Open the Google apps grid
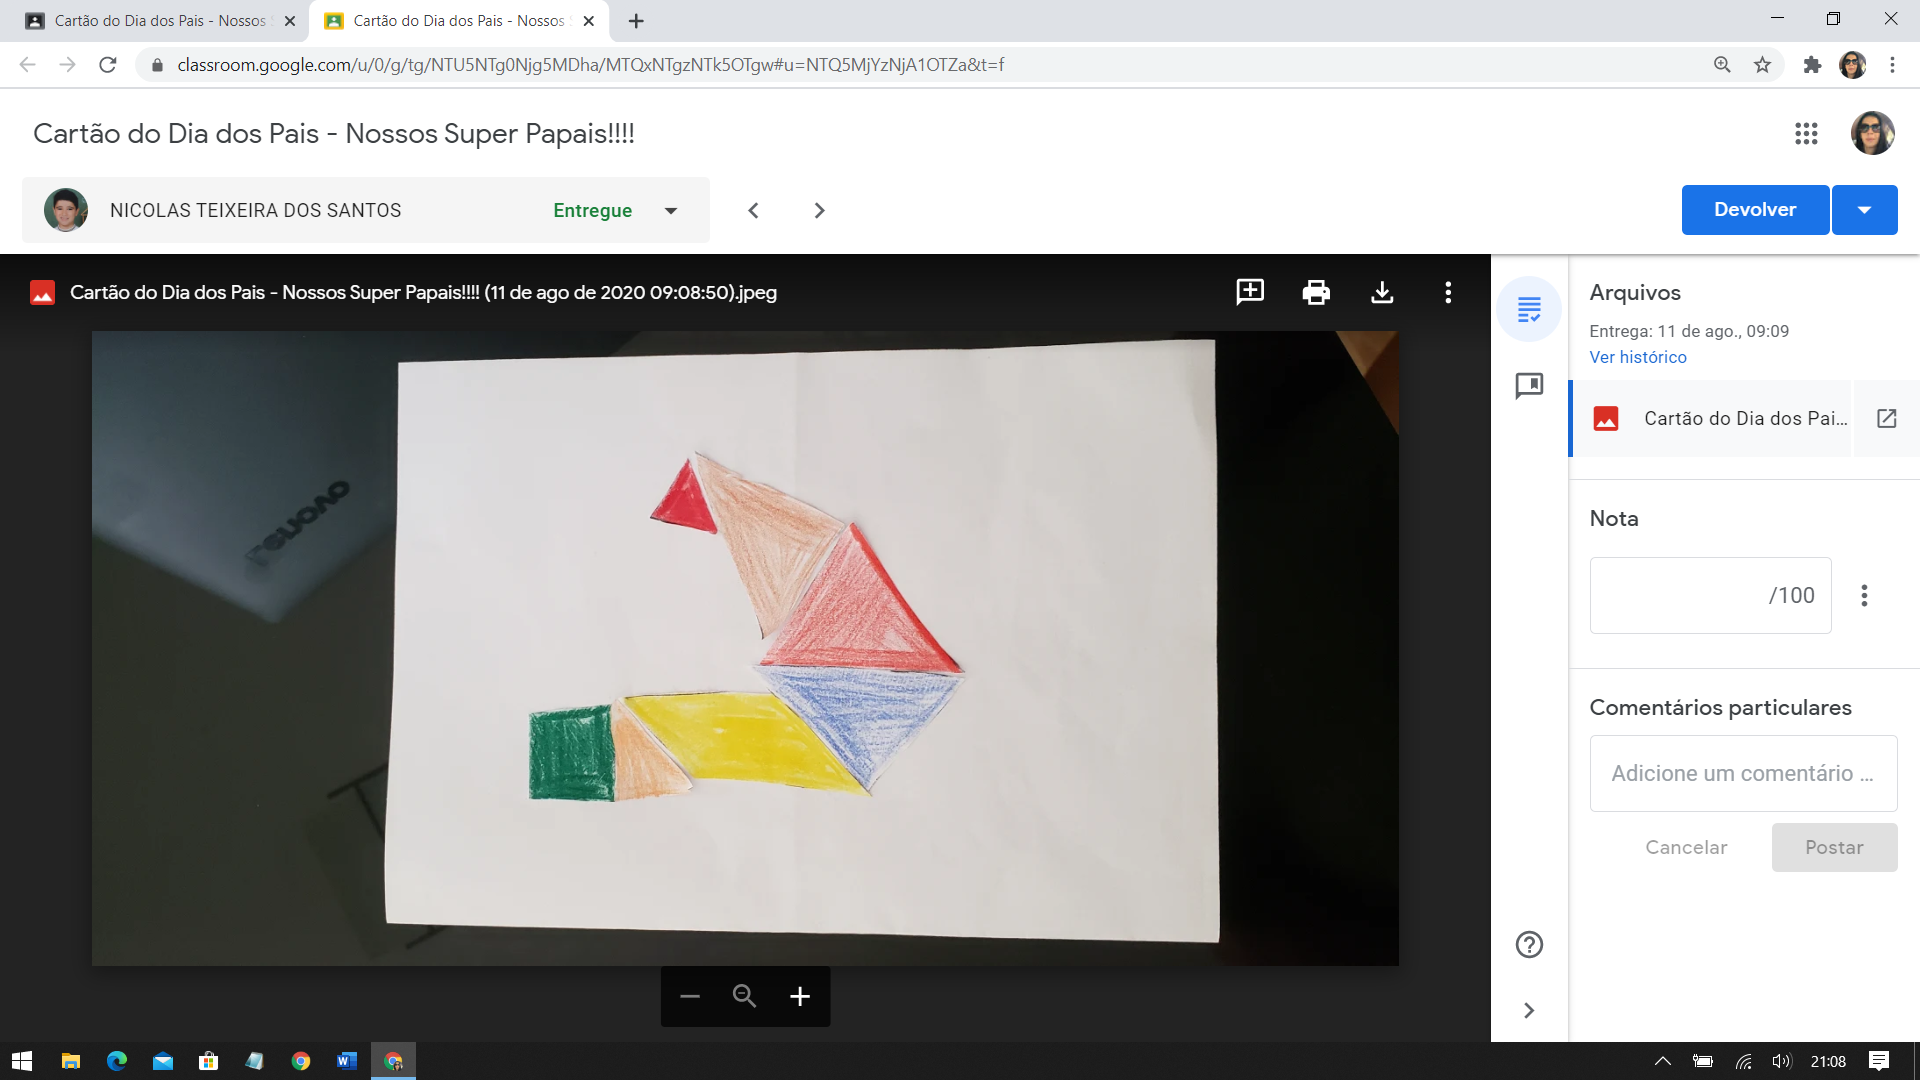Viewport: 1920px width, 1080px height. pyautogui.click(x=1806, y=134)
